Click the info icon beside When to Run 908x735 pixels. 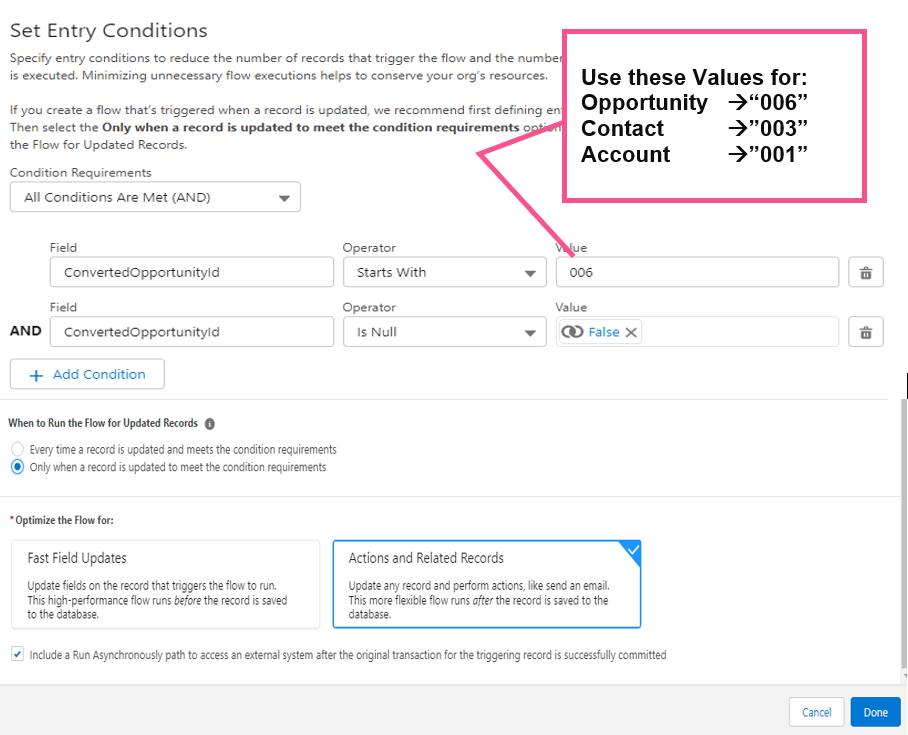pos(209,424)
